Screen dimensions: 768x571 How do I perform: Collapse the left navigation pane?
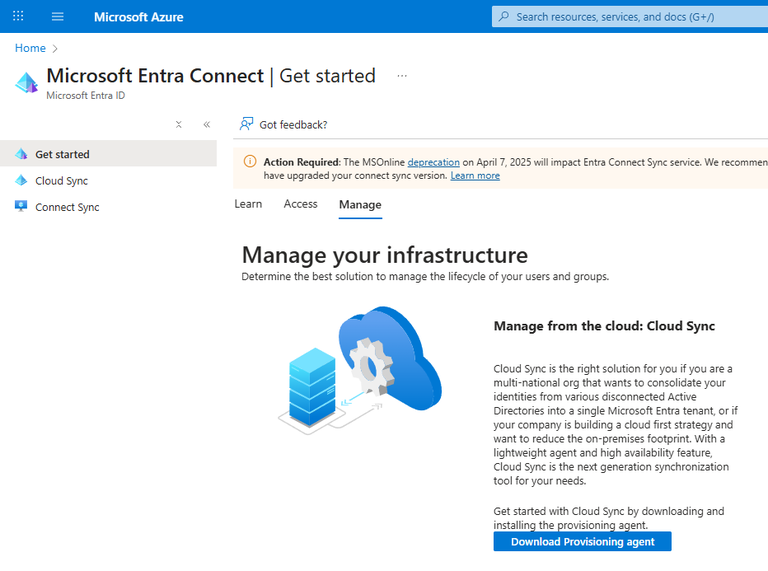tap(207, 124)
